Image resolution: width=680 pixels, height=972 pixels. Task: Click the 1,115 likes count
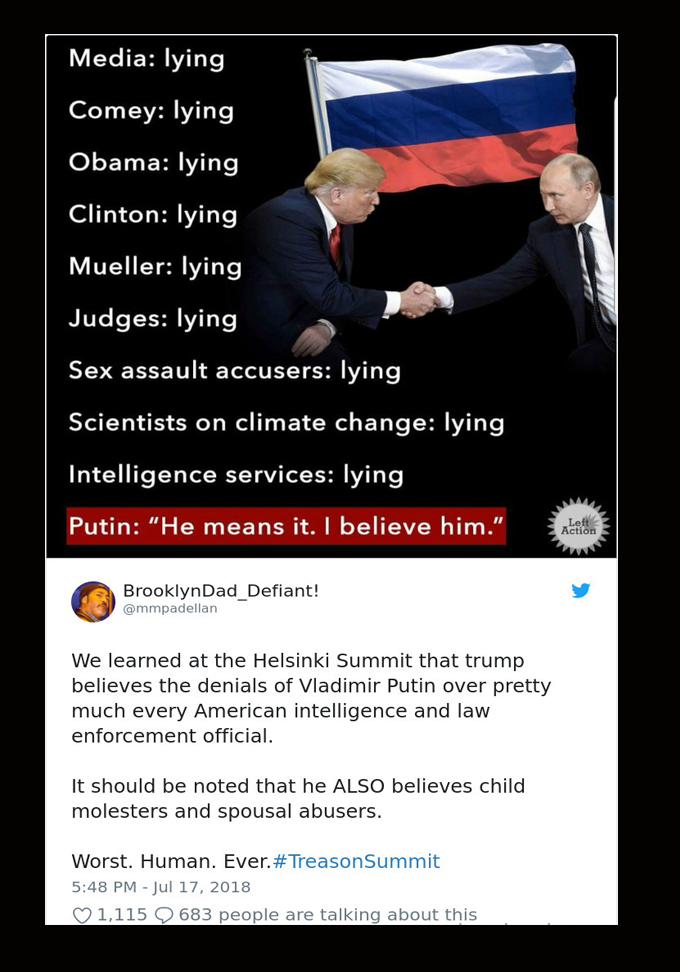pyautogui.click(x=122, y=914)
